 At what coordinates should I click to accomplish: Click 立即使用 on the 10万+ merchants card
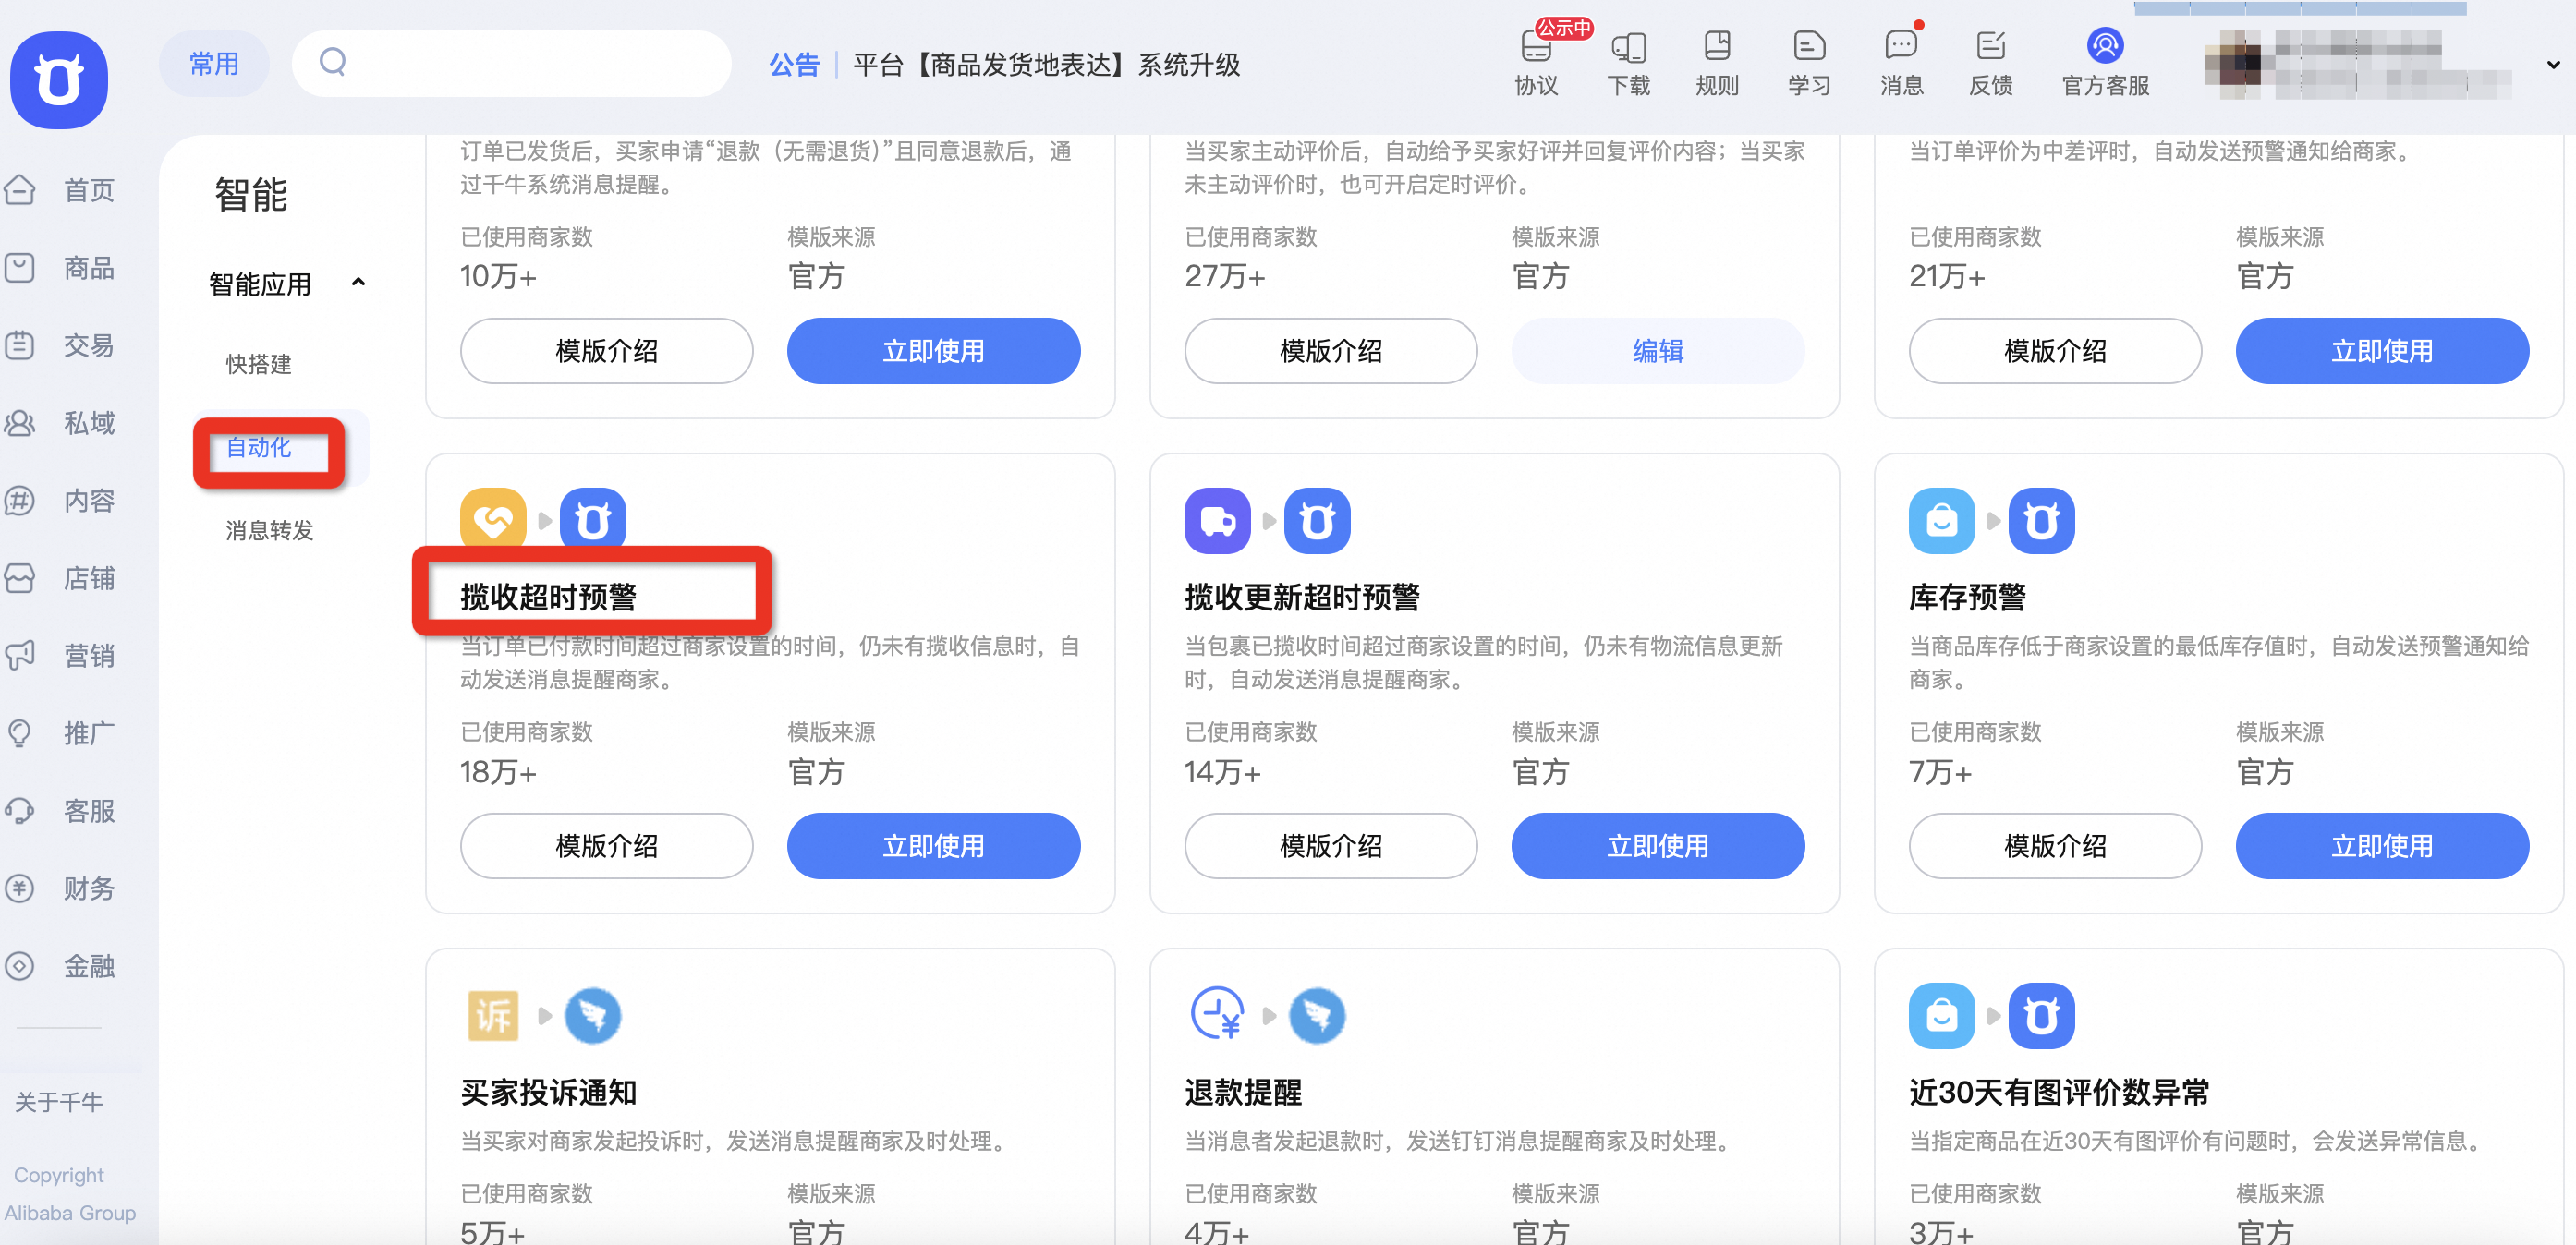[x=933, y=350]
